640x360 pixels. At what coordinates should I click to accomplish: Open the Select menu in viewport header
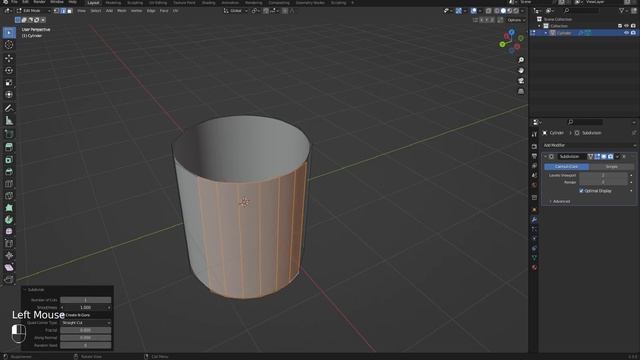96,11
